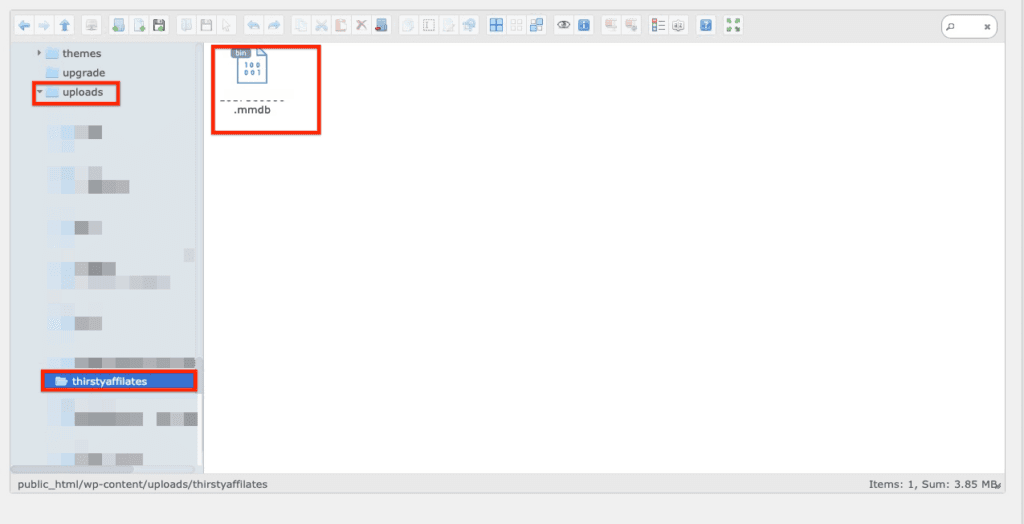Viewport: 1024px width, 524px height.
Task: Click the empty folder icon
Action: (x=381, y=25)
